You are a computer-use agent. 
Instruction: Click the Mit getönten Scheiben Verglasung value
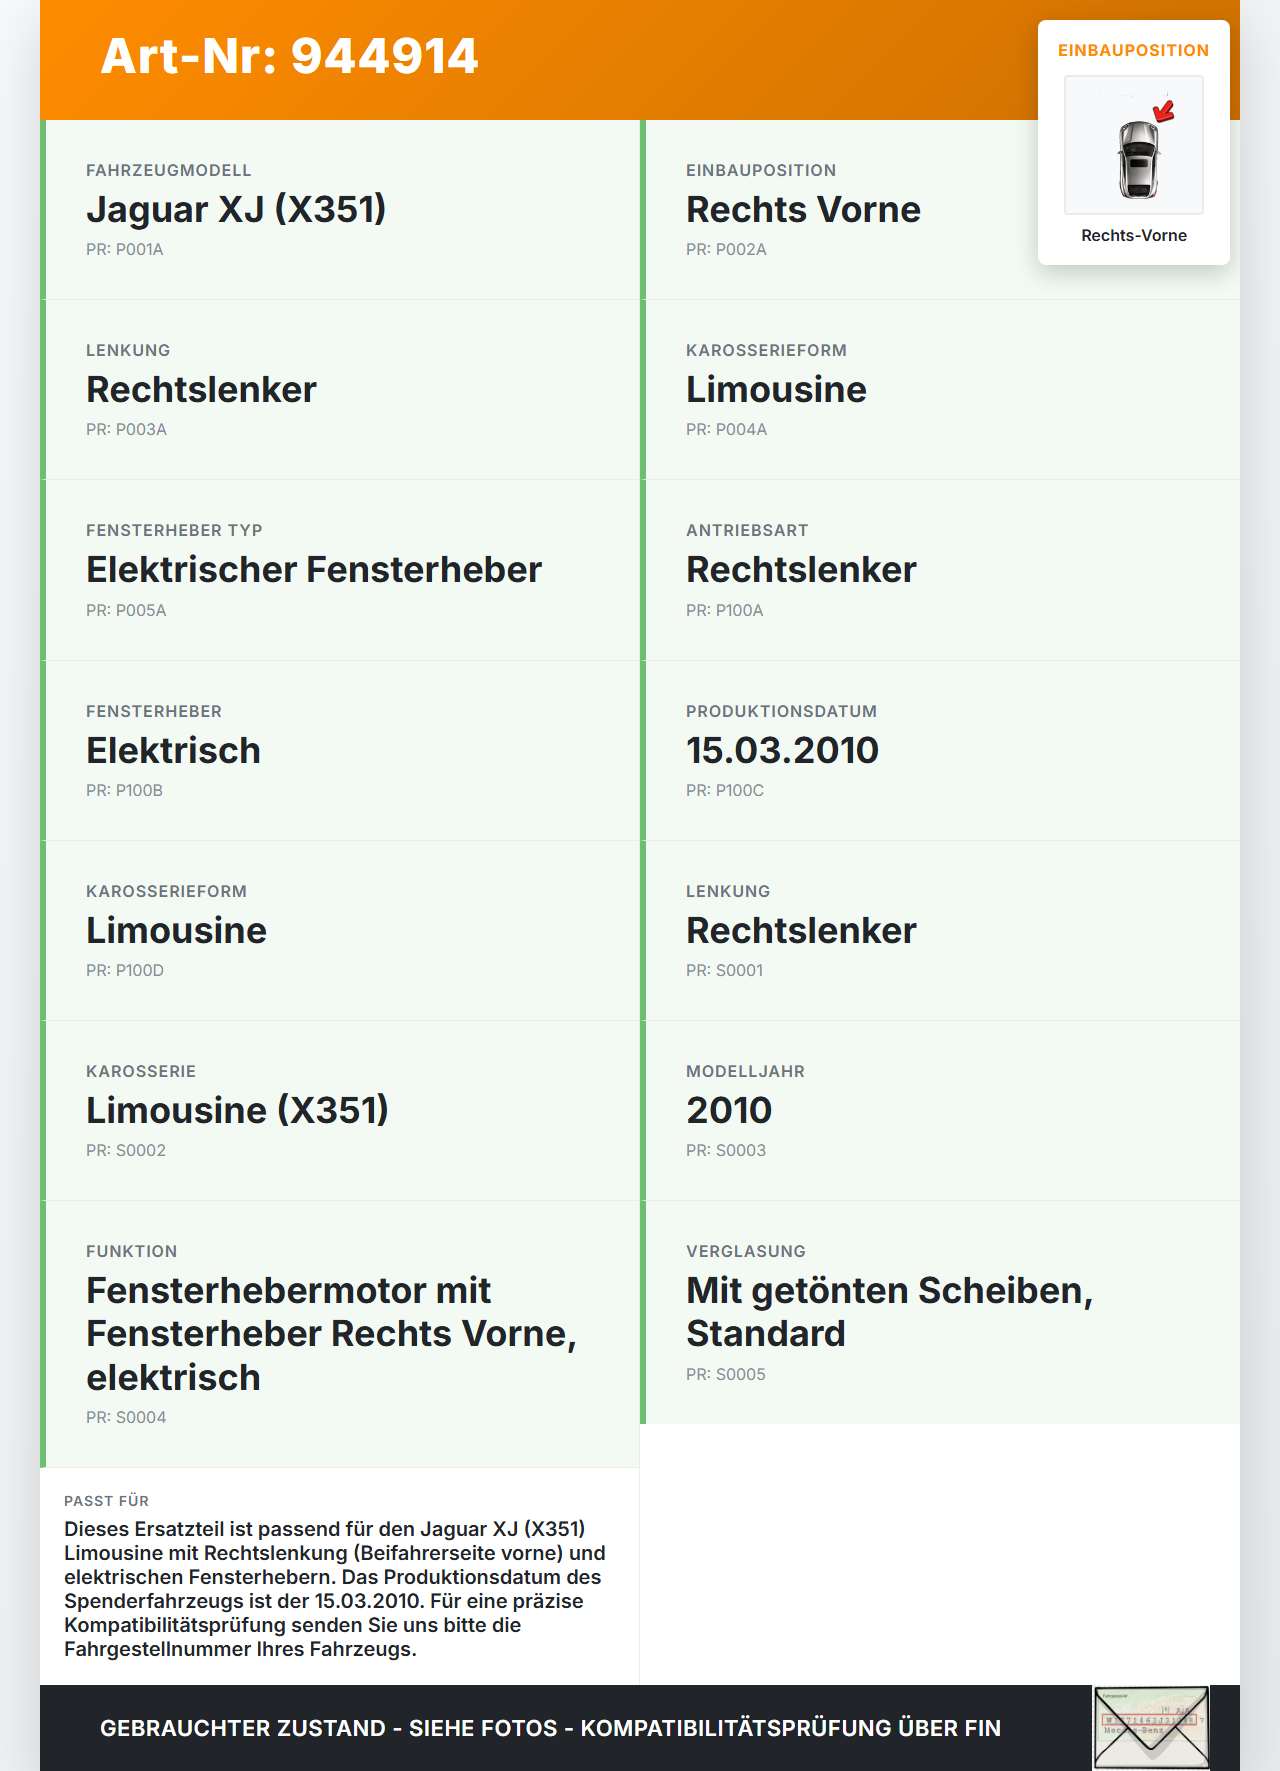pos(889,1312)
